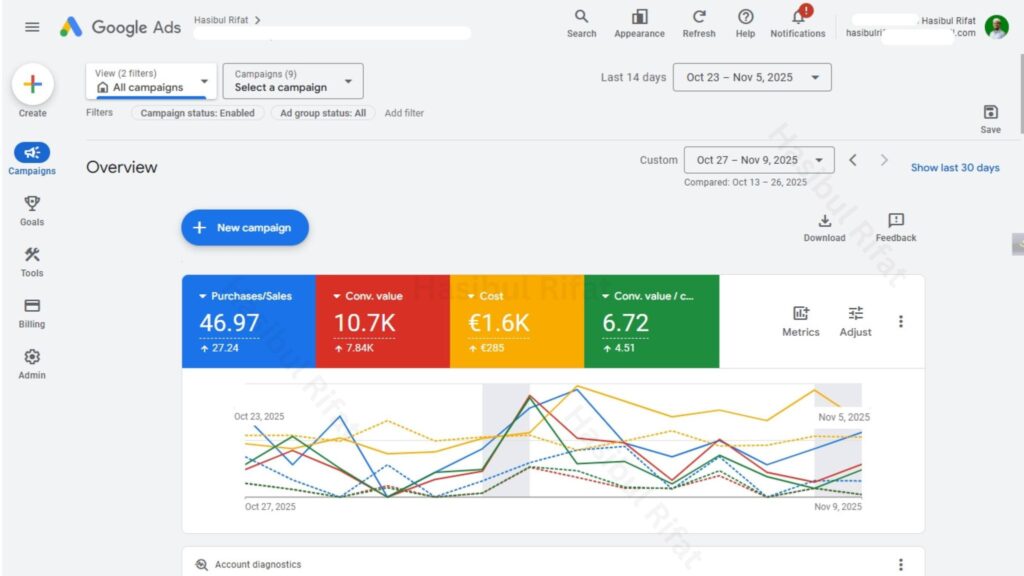This screenshot has width=1024, height=576.
Task: Go to the previous date period arrow
Action: (852, 160)
